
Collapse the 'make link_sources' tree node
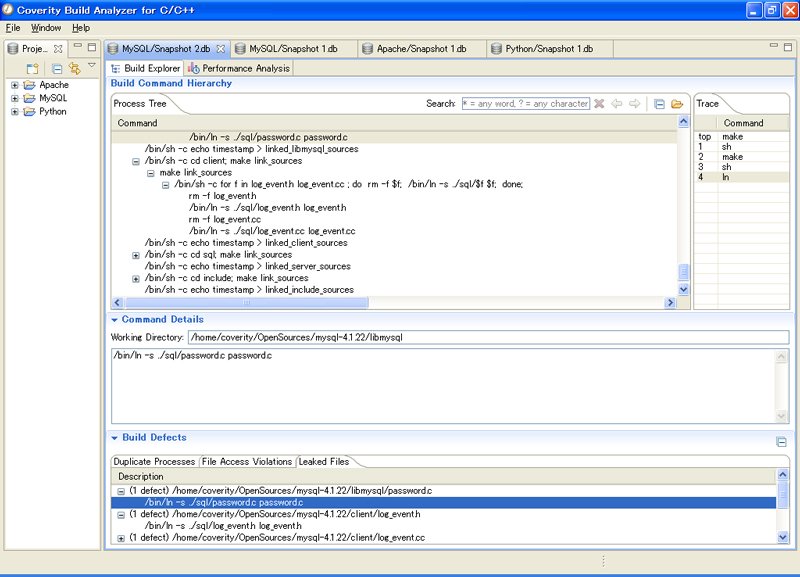(x=151, y=173)
